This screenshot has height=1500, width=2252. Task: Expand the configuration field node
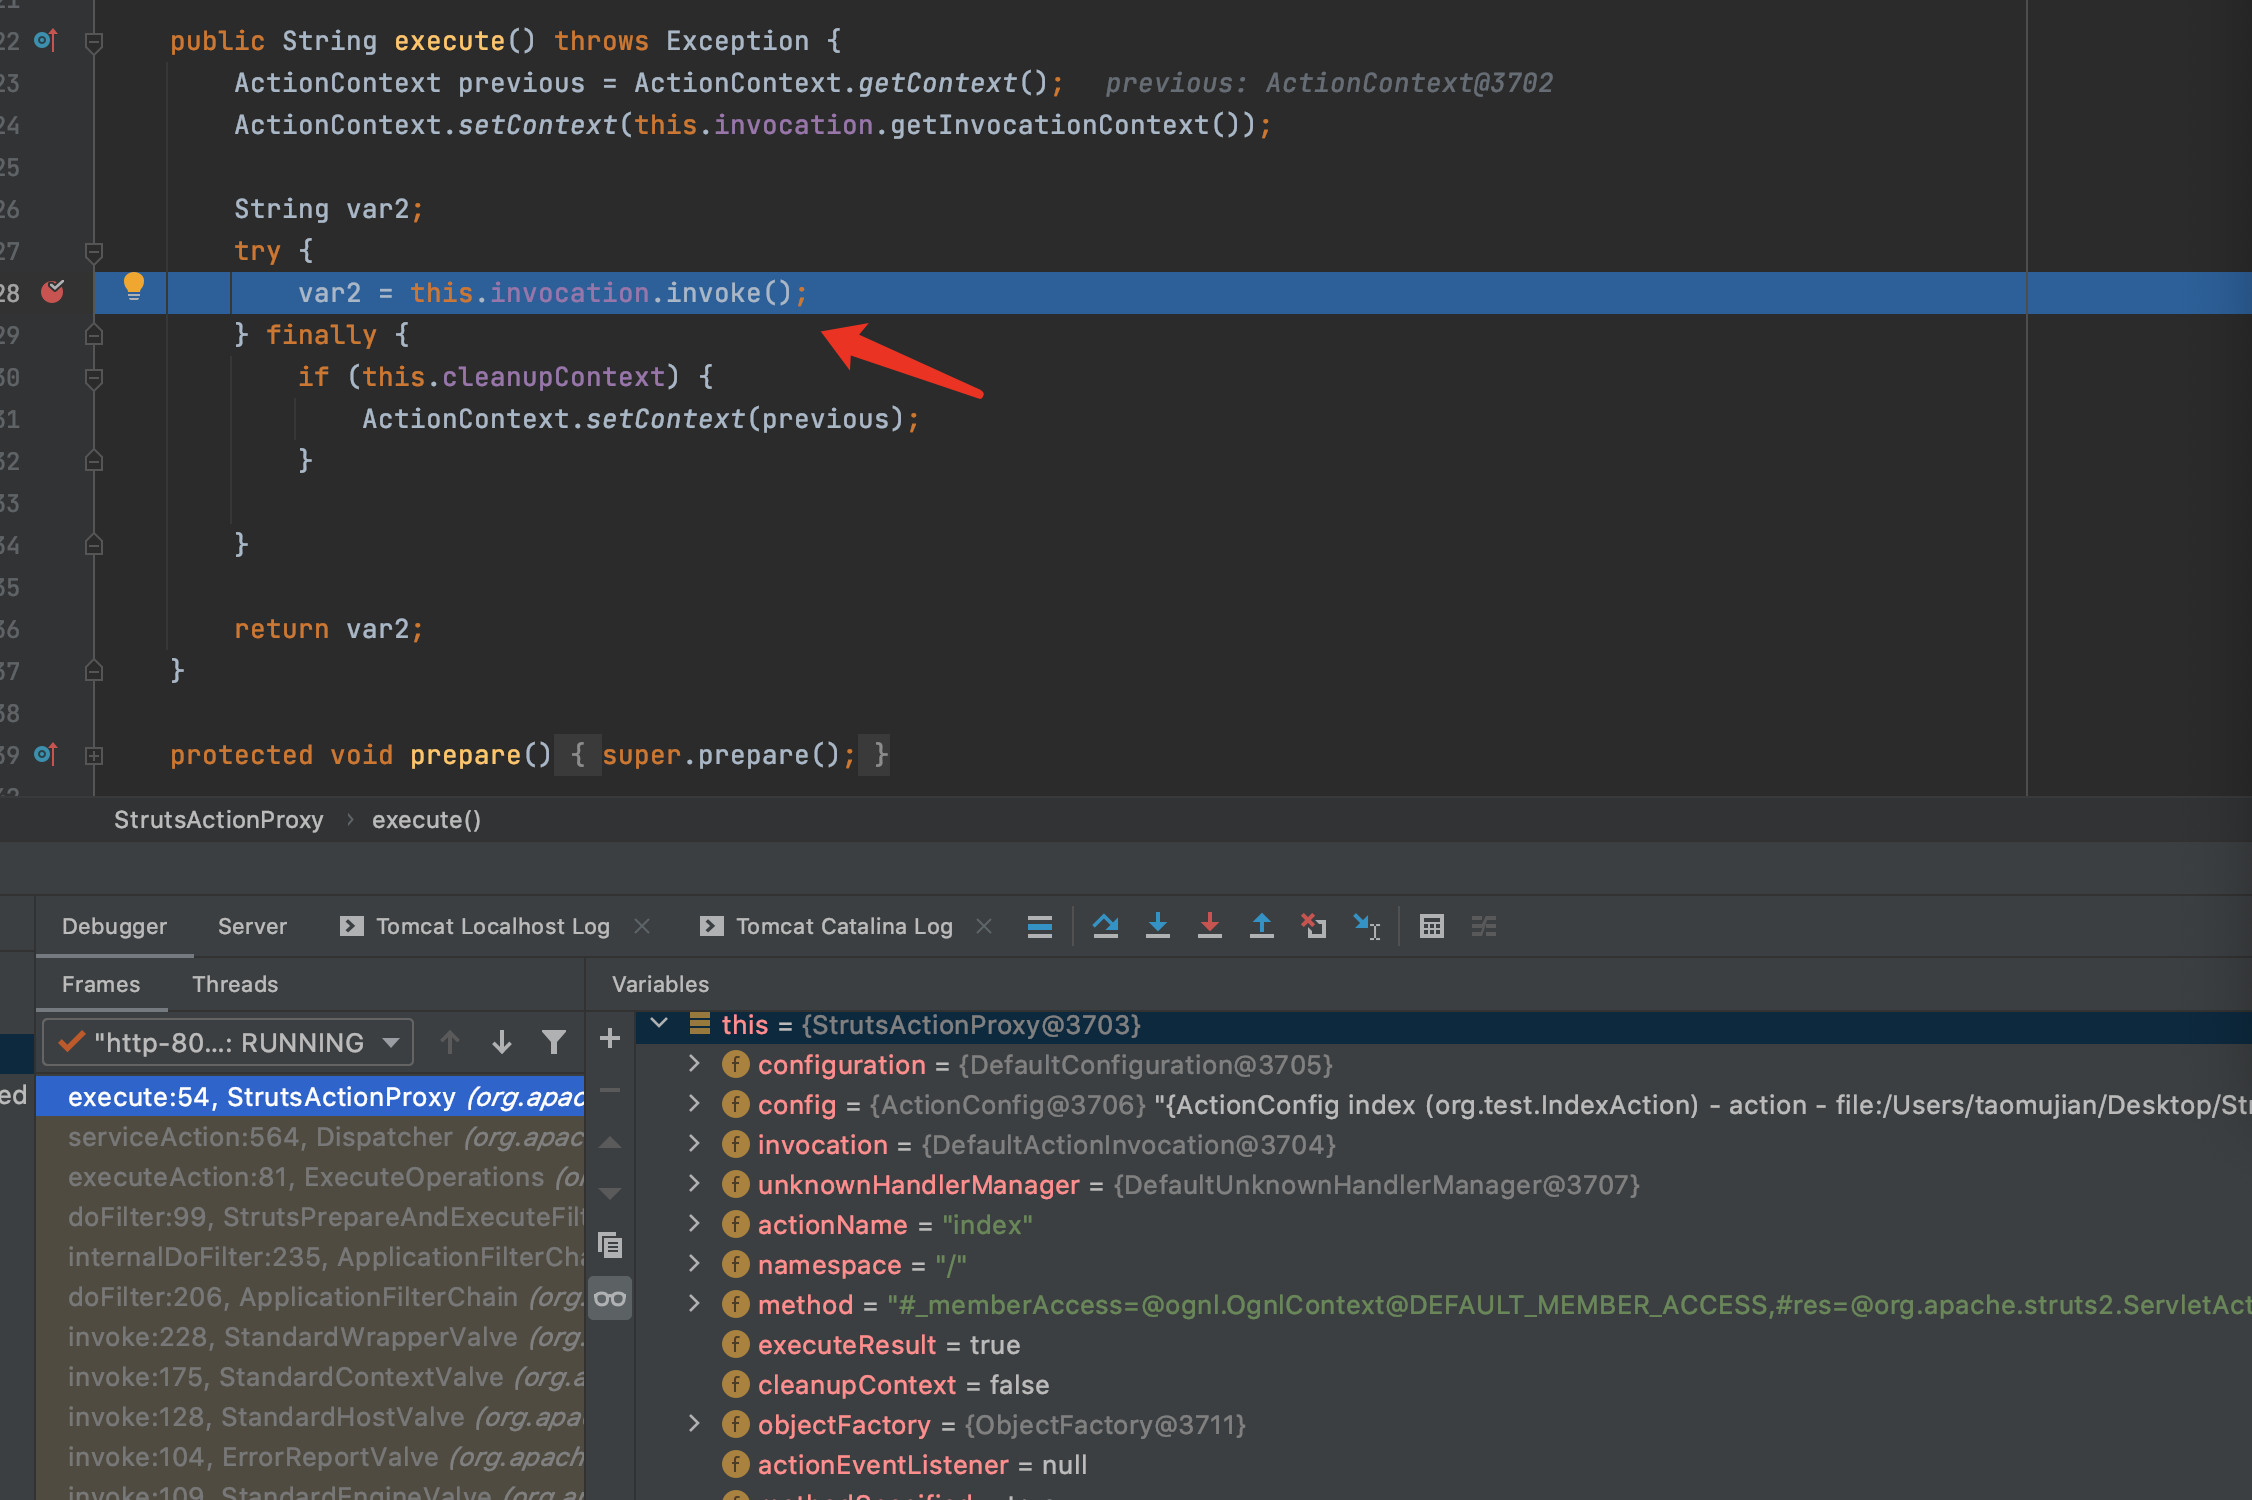tap(695, 1064)
